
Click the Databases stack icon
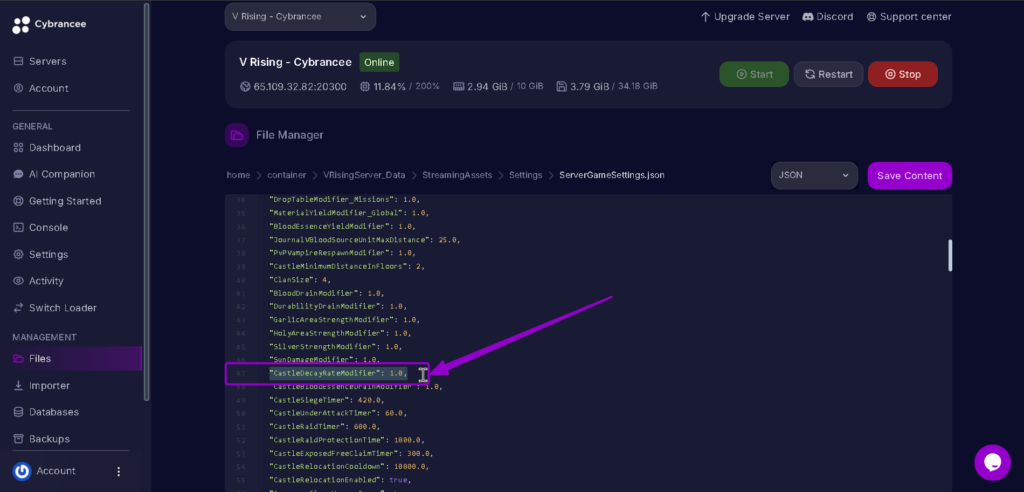tap(18, 412)
